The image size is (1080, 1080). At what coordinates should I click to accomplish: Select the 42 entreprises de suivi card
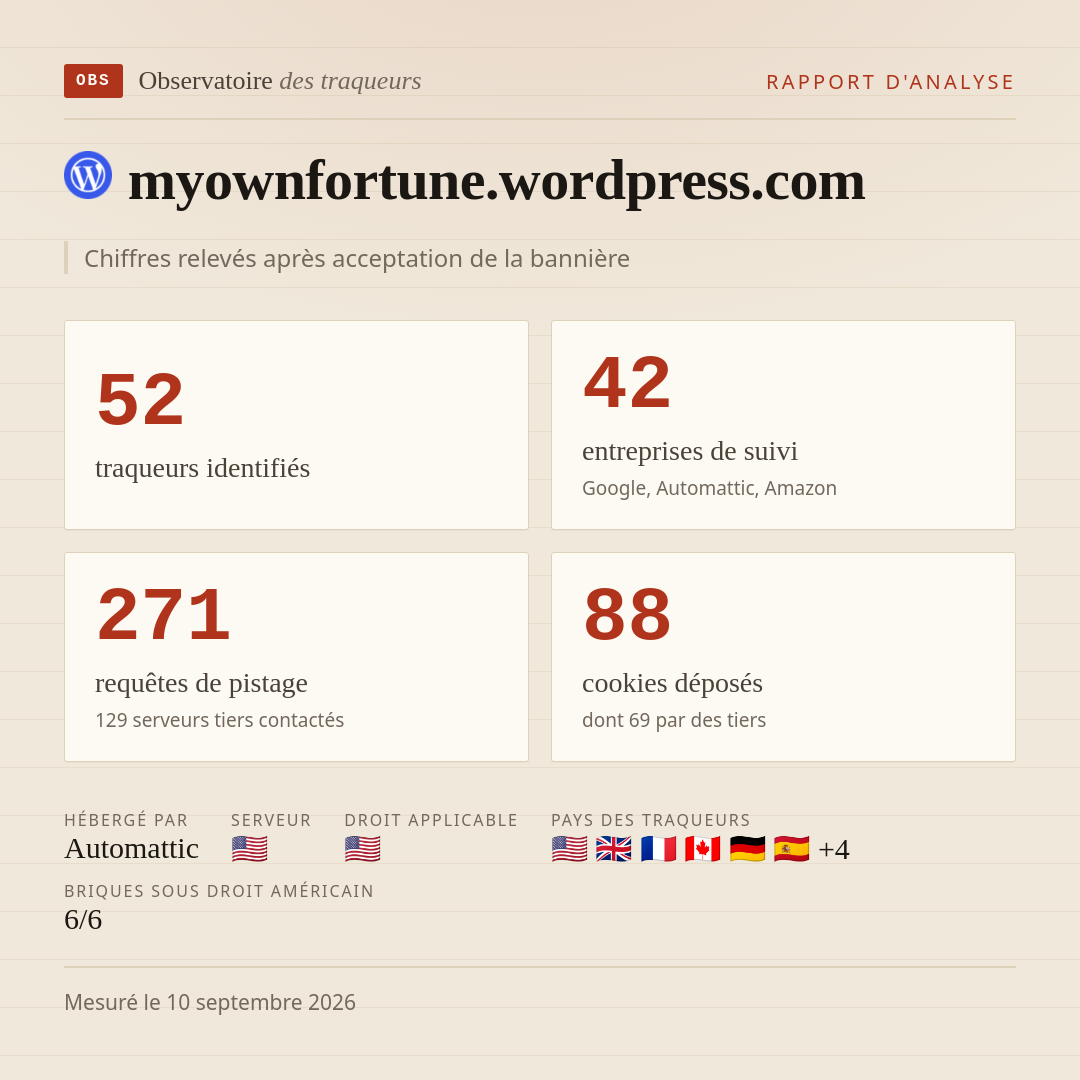783,425
